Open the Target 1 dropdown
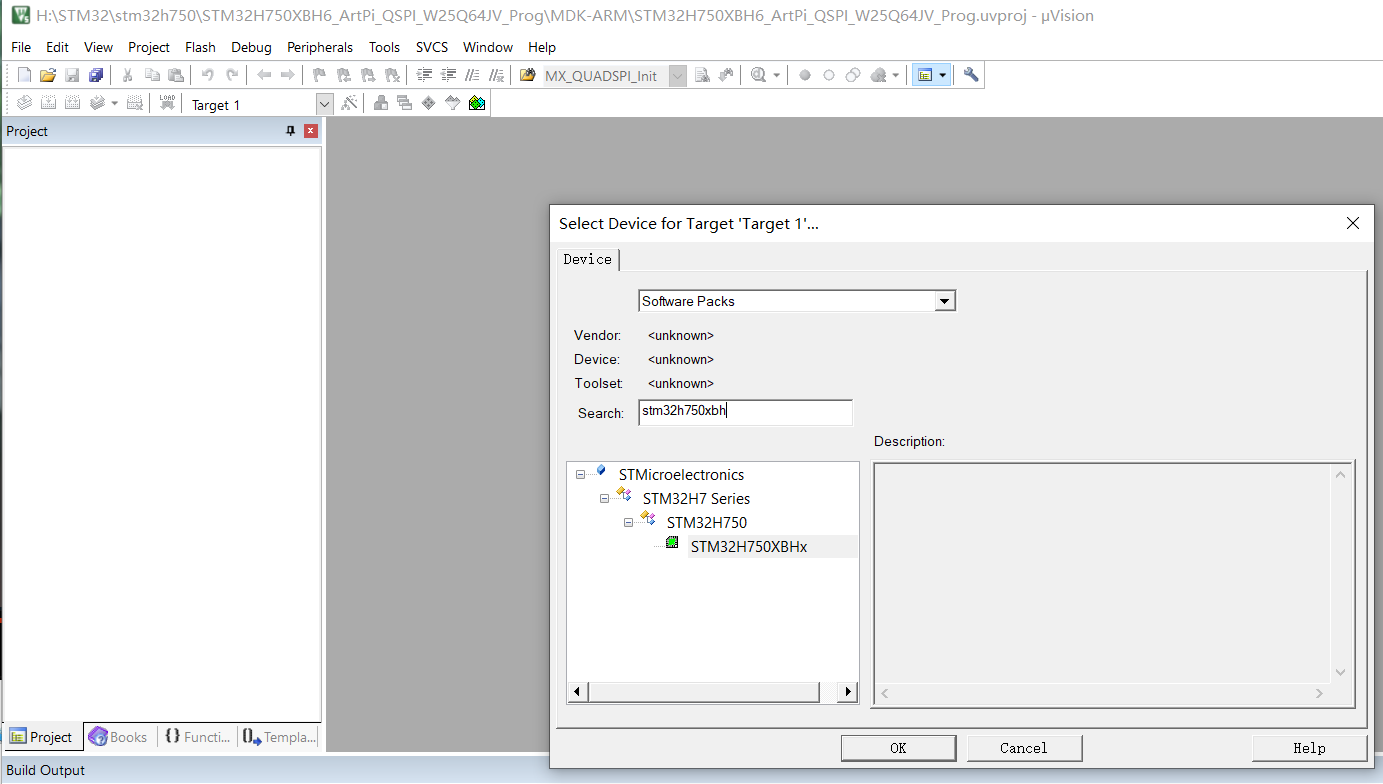This screenshot has height=784, width=1383. [x=324, y=104]
